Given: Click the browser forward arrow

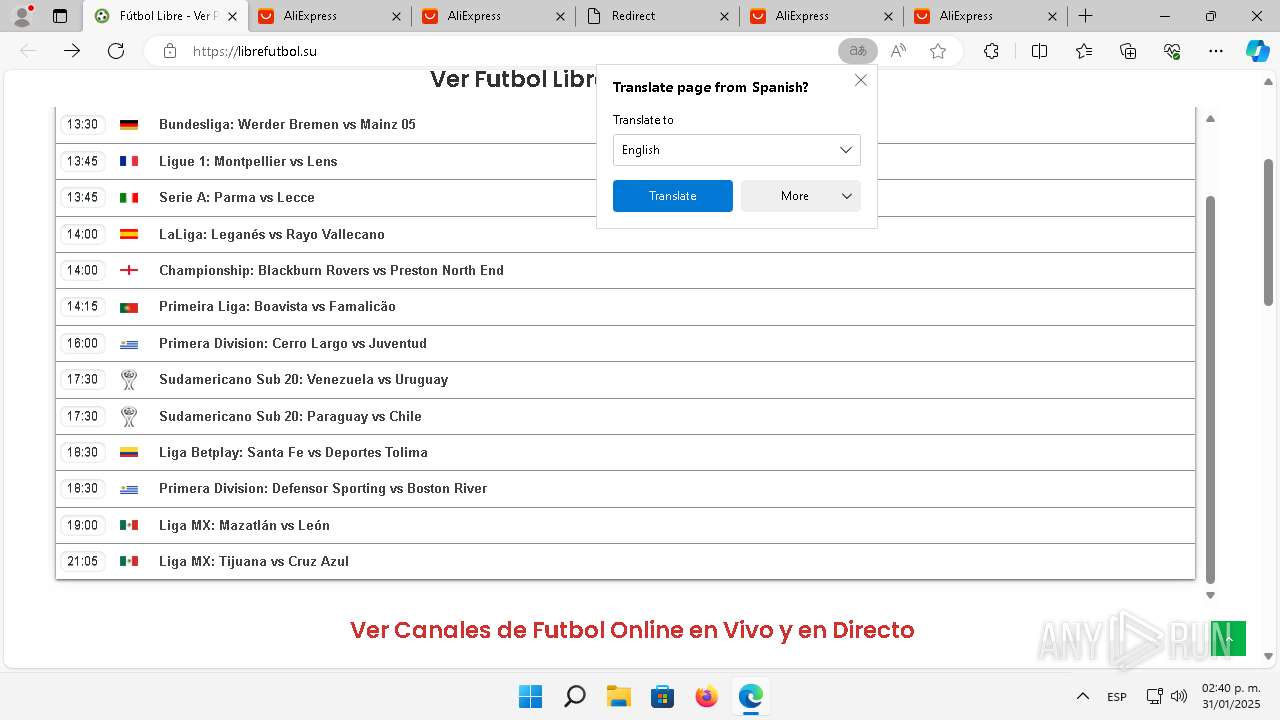Looking at the screenshot, I should (72, 51).
